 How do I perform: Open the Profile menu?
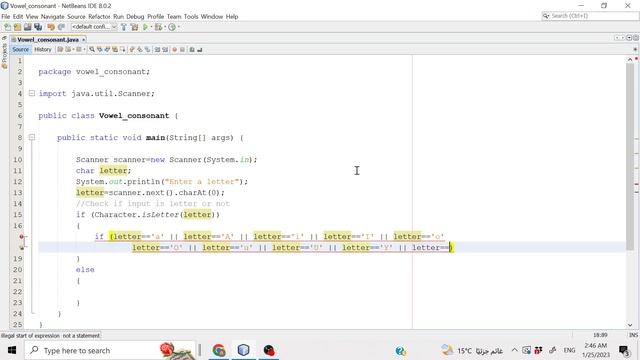coord(156,17)
